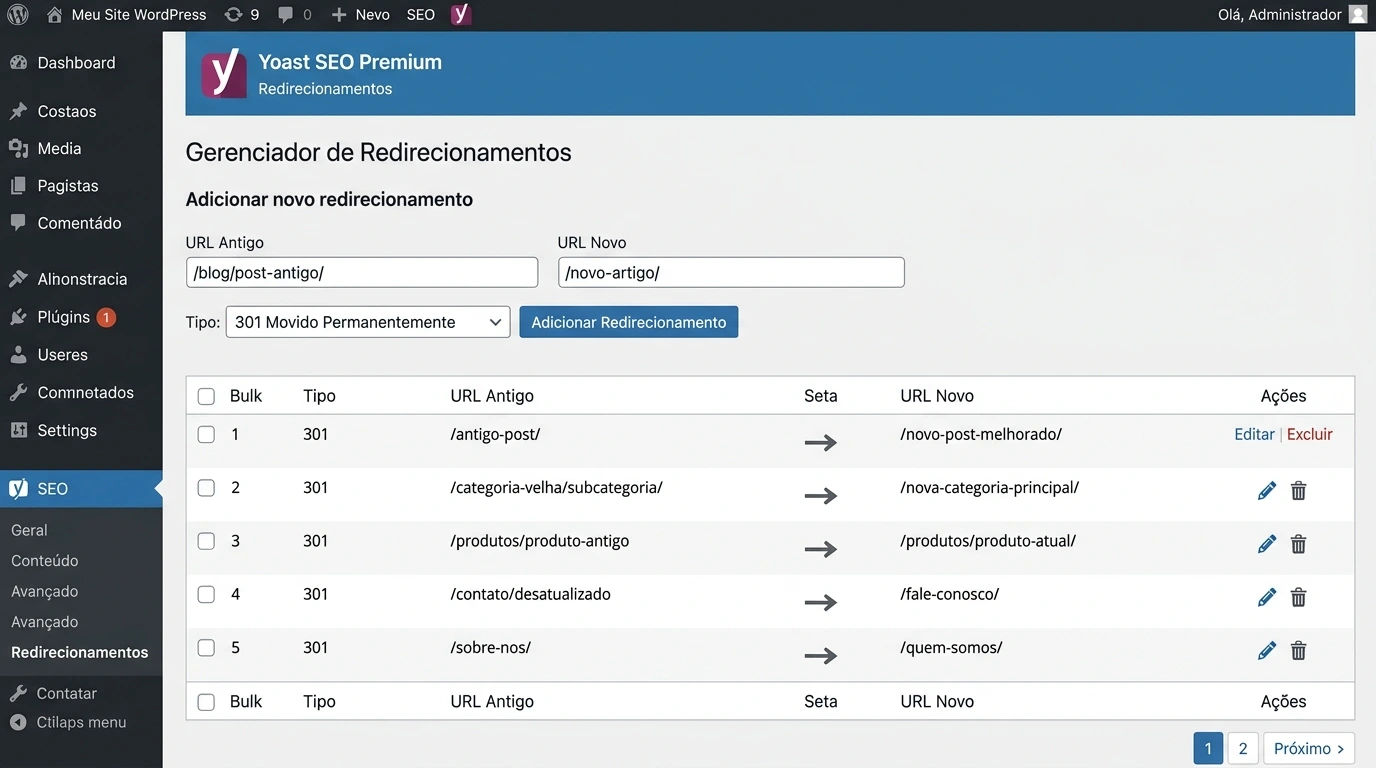Click the Plúgins update badge 1
Screen dimensions: 1376x768
[106, 317]
